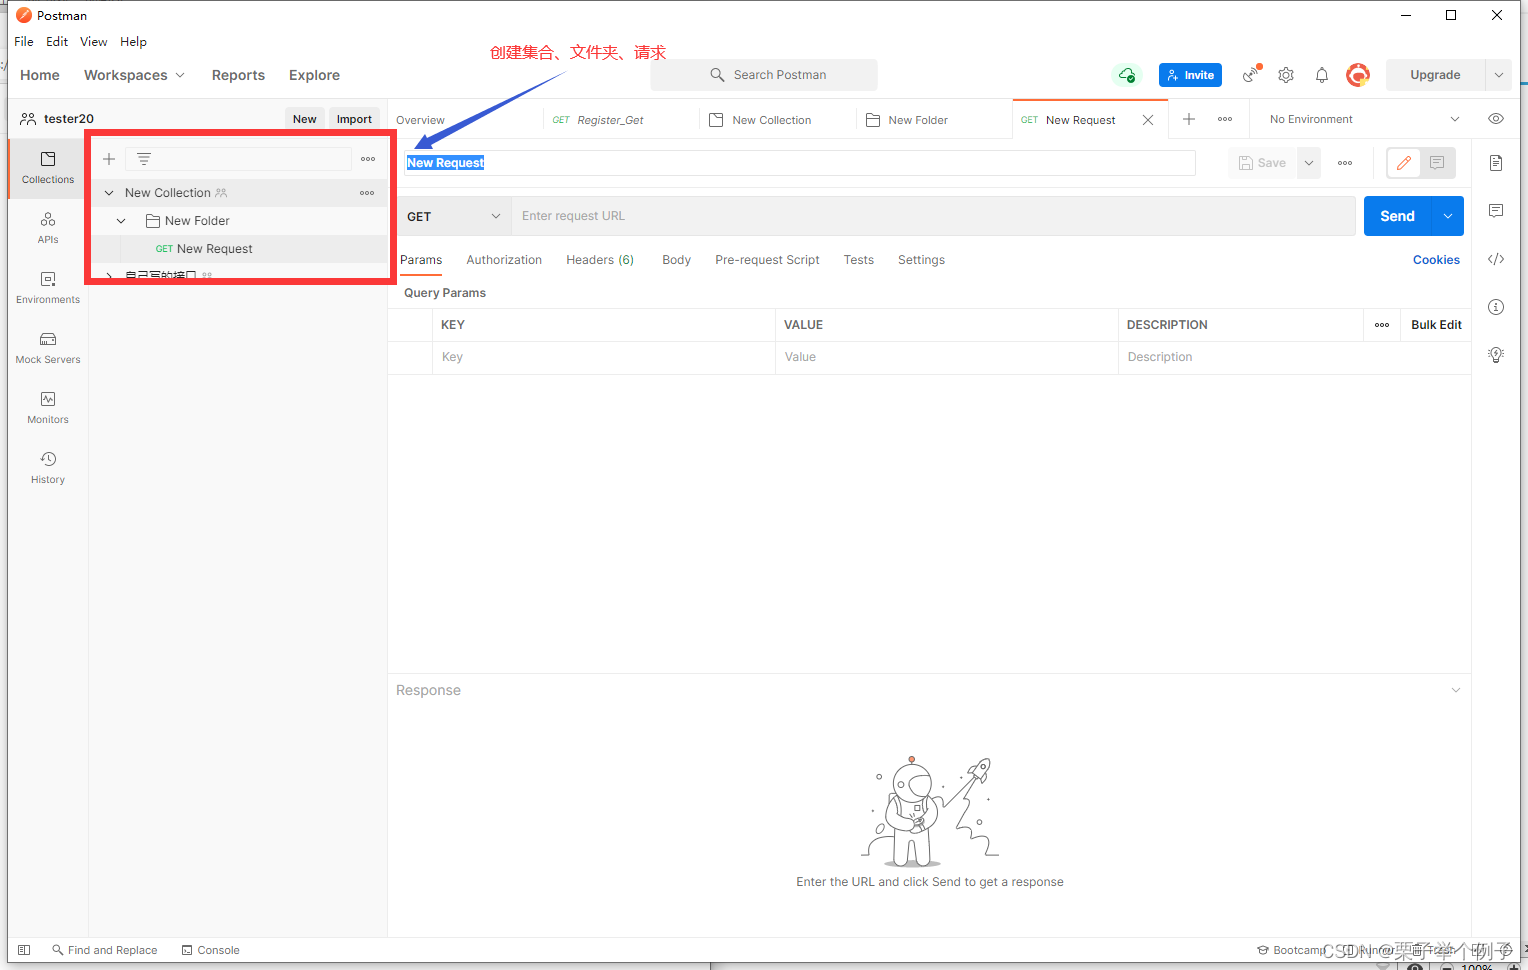Switch to pencil build mode
Image resolution: width=1528 pixels, height=970 pixels.
pyautogui.click(x=1404, y=163)
